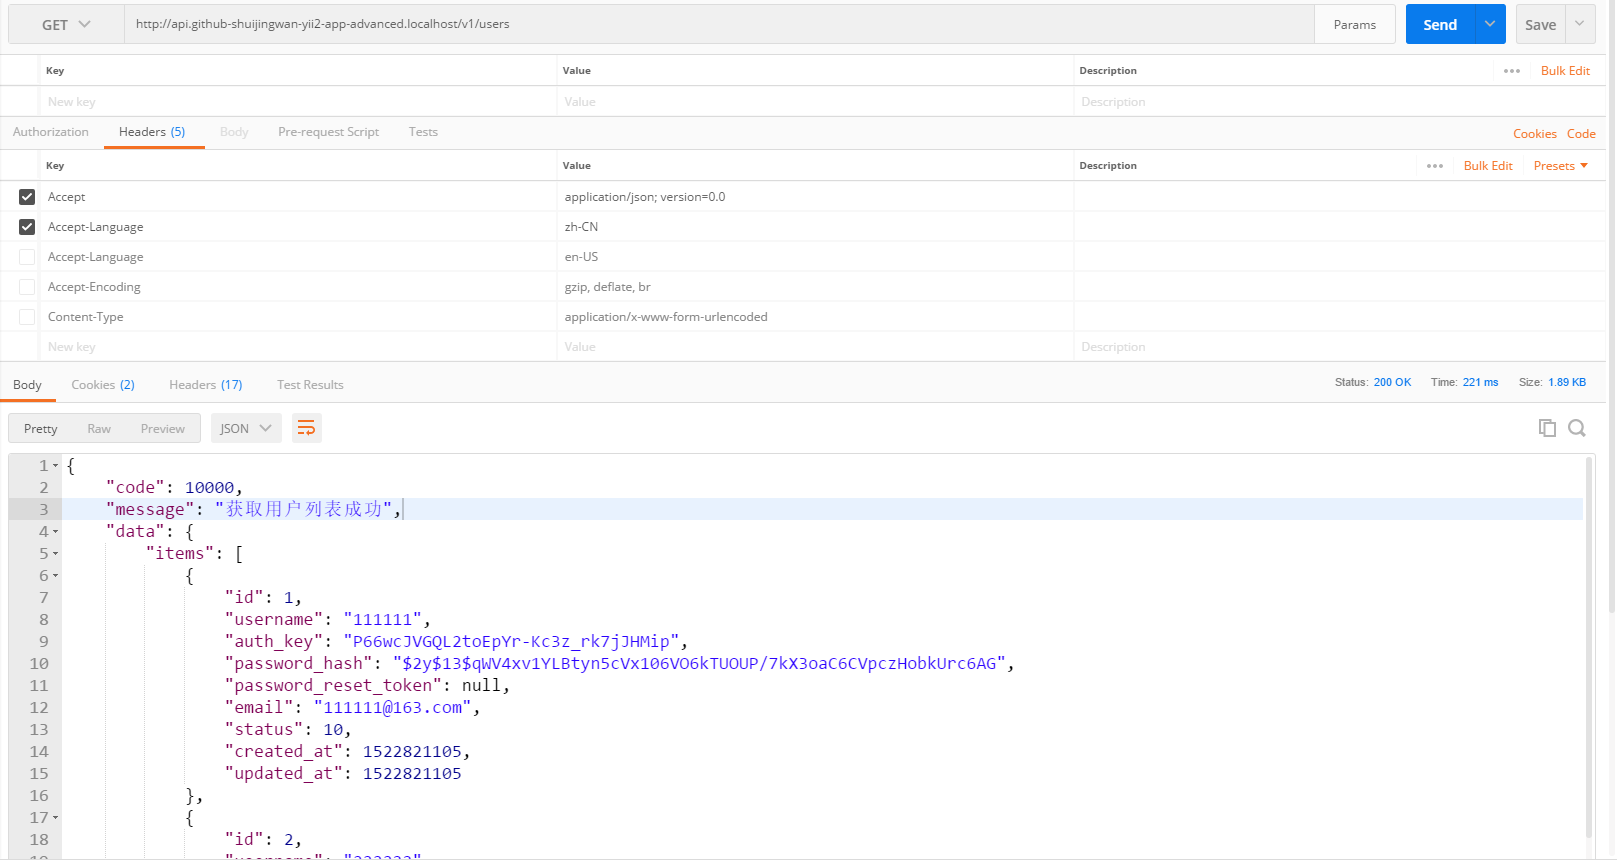Collapse the "data" object at line 4
This screenshot has width=1617, height=865.
(56, 532)
